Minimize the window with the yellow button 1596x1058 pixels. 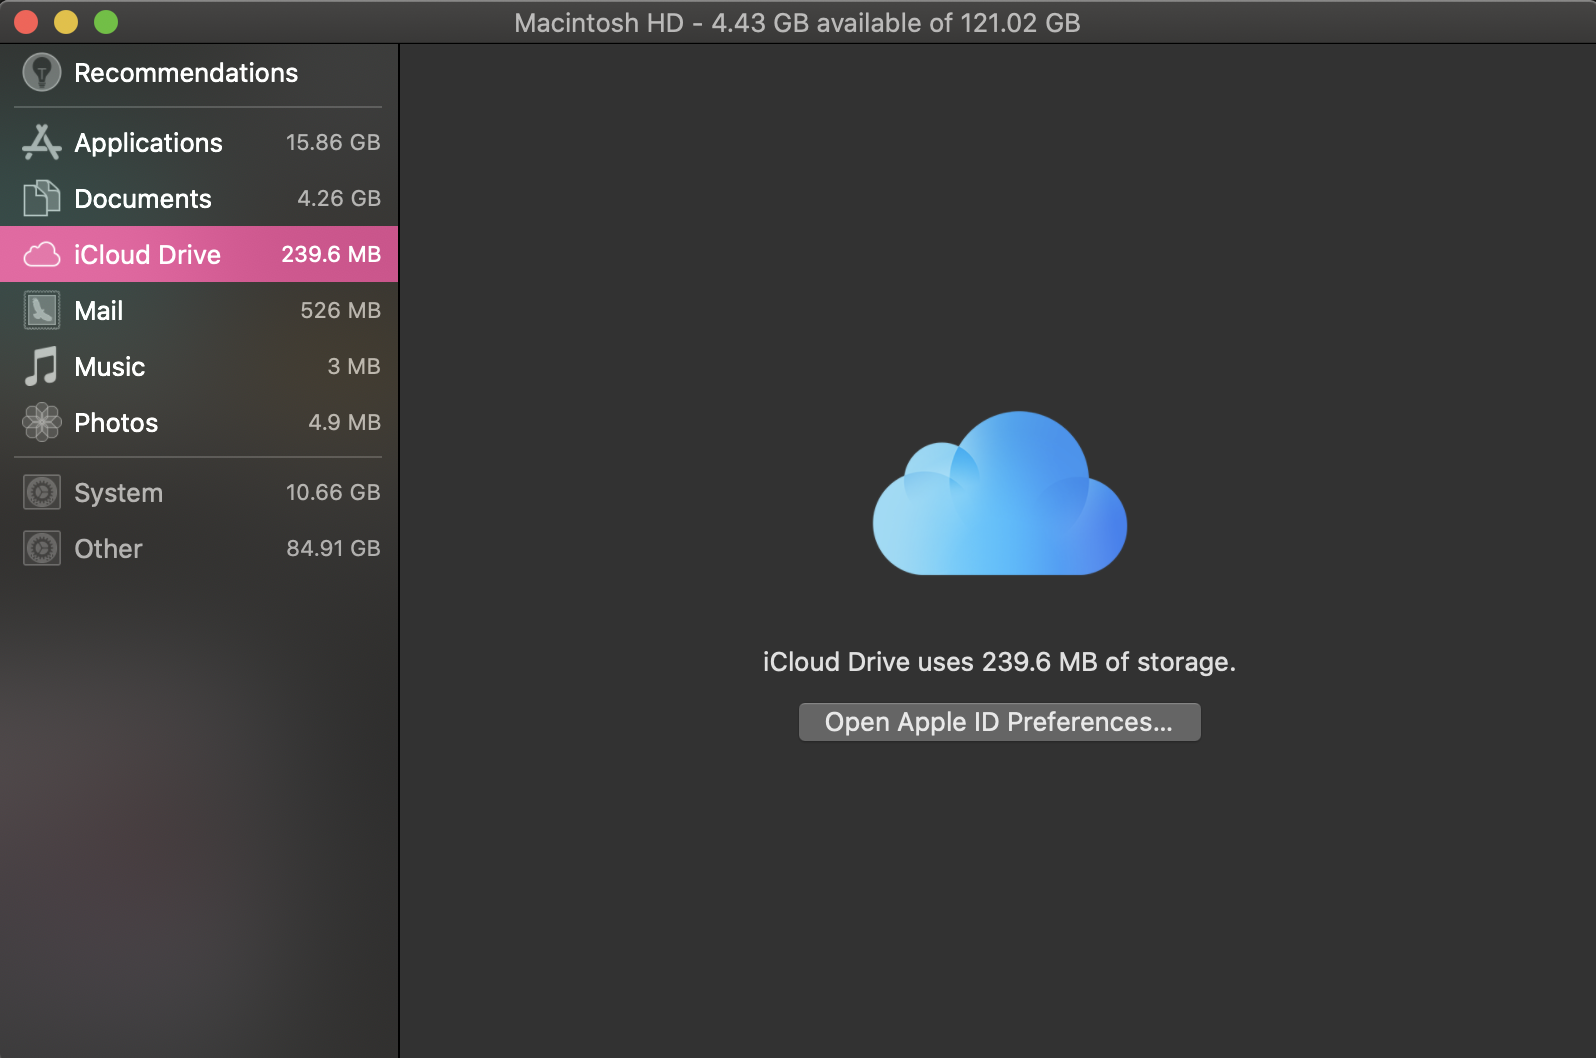66,22
